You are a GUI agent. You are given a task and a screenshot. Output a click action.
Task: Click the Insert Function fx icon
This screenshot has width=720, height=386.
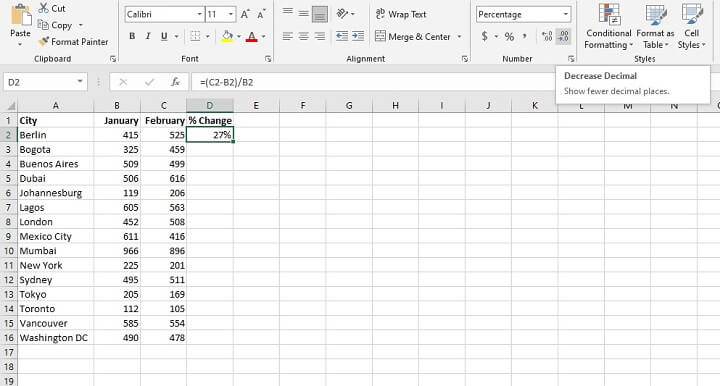tap(175, 82)
